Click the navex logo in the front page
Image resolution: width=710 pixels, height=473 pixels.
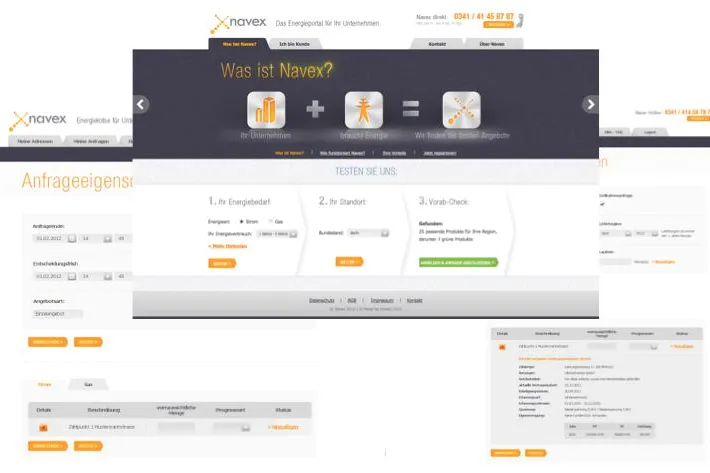tap(238, 23)
